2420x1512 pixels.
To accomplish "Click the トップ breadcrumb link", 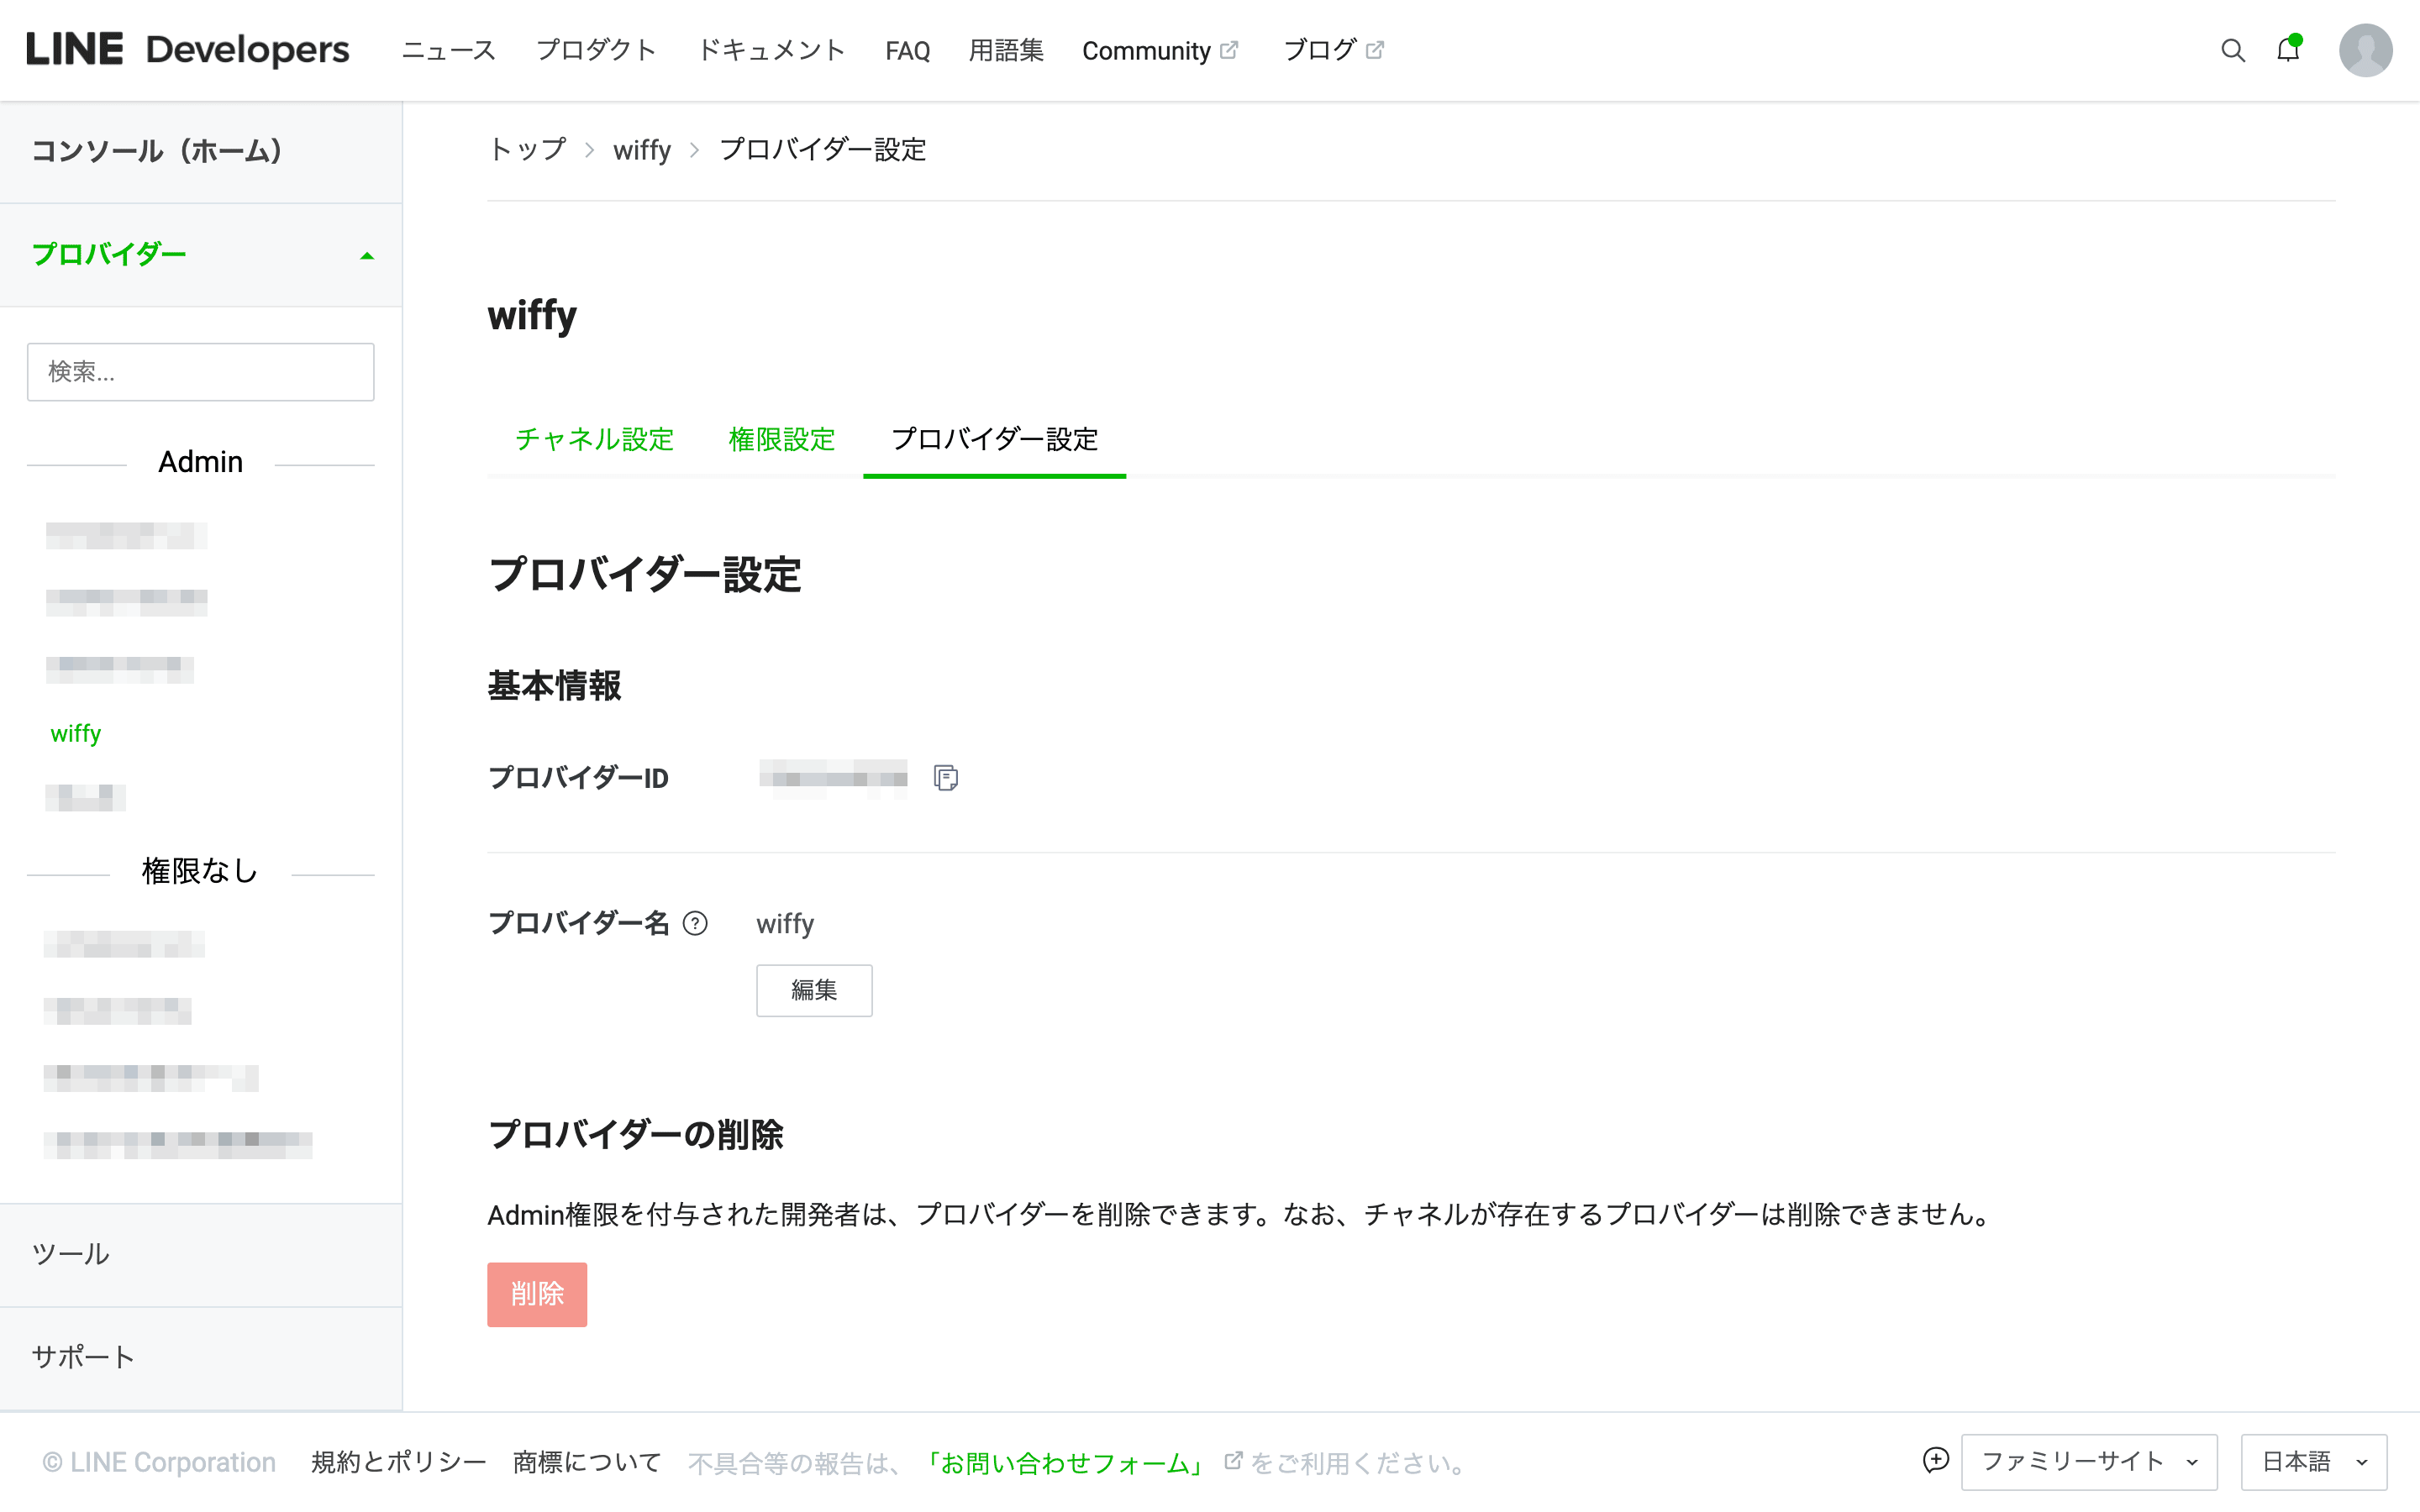I will (x=527, y=150).
